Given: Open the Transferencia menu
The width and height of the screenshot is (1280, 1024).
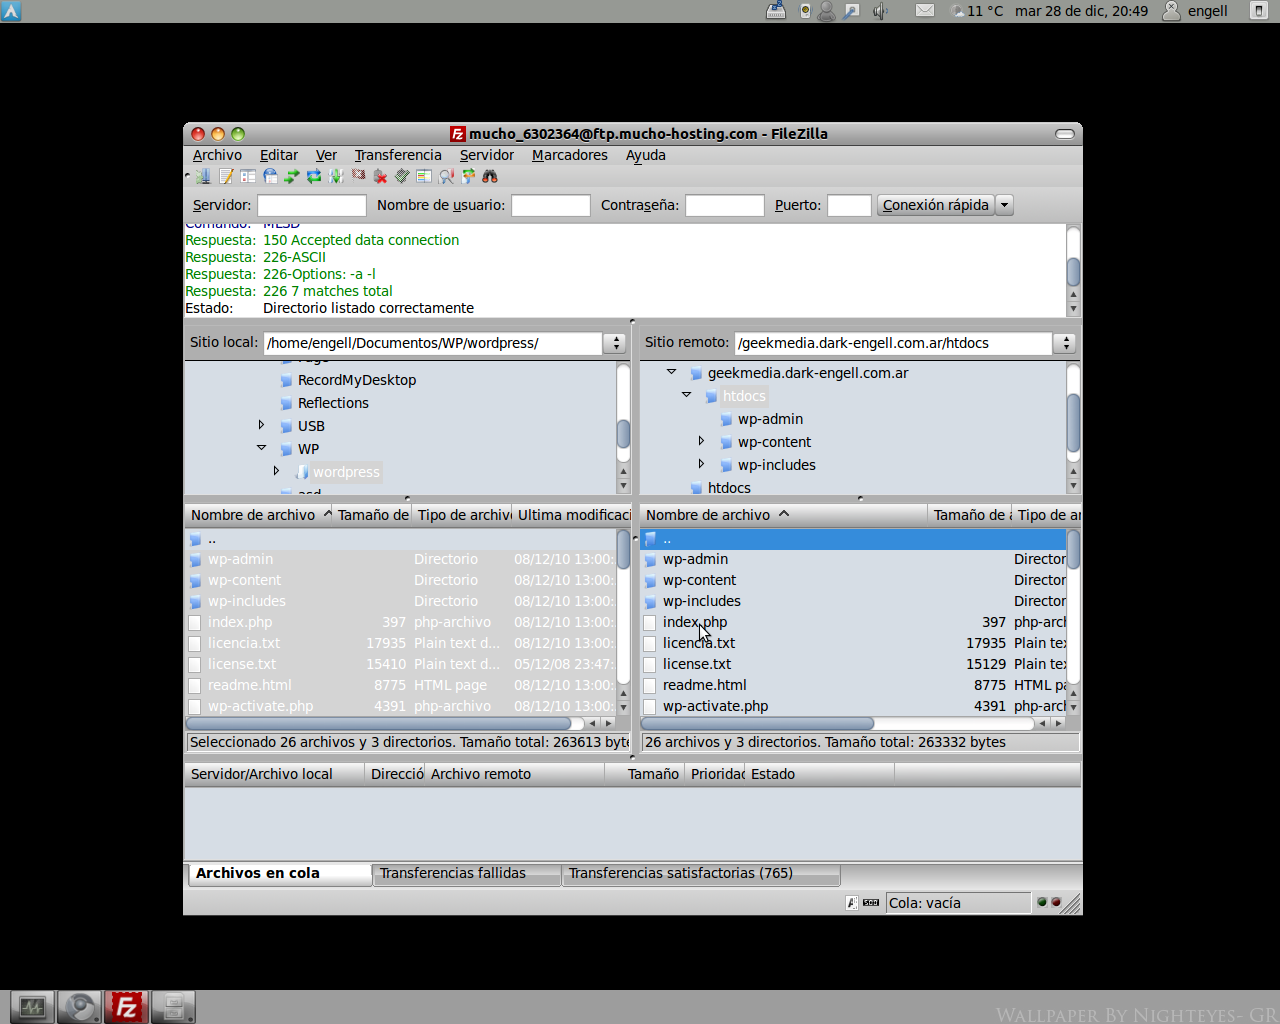Looking at the screenshot, I should pyautogui.click(x=398, y=155).
